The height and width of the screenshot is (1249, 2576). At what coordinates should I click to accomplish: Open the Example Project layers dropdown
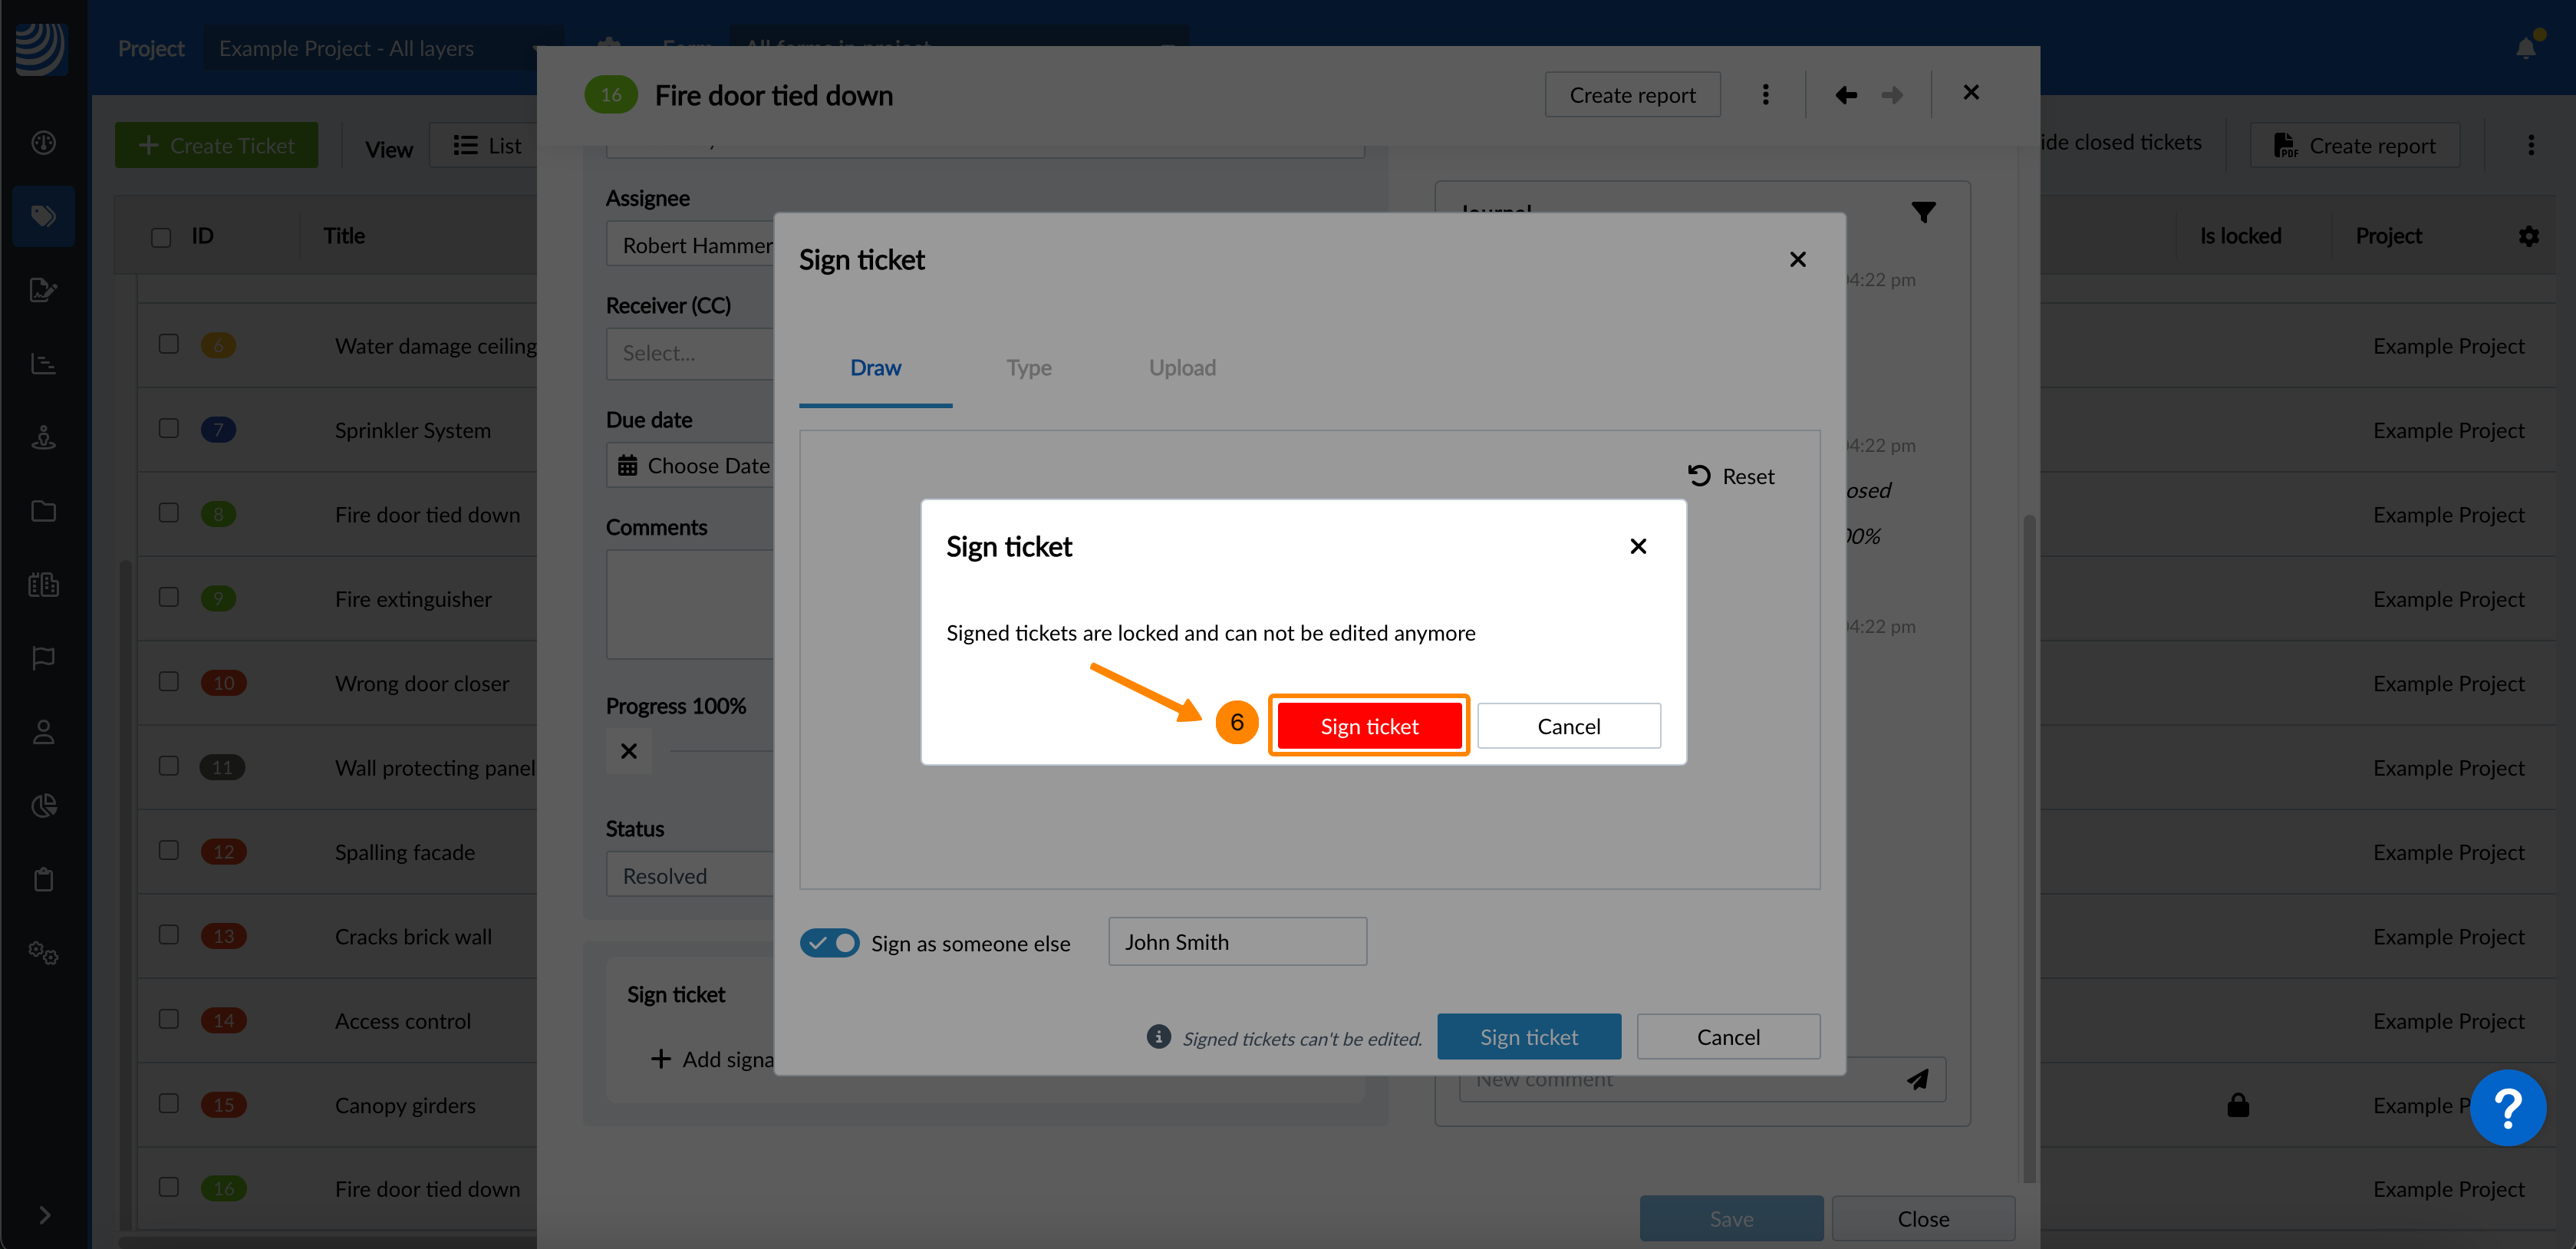[380, 48]
